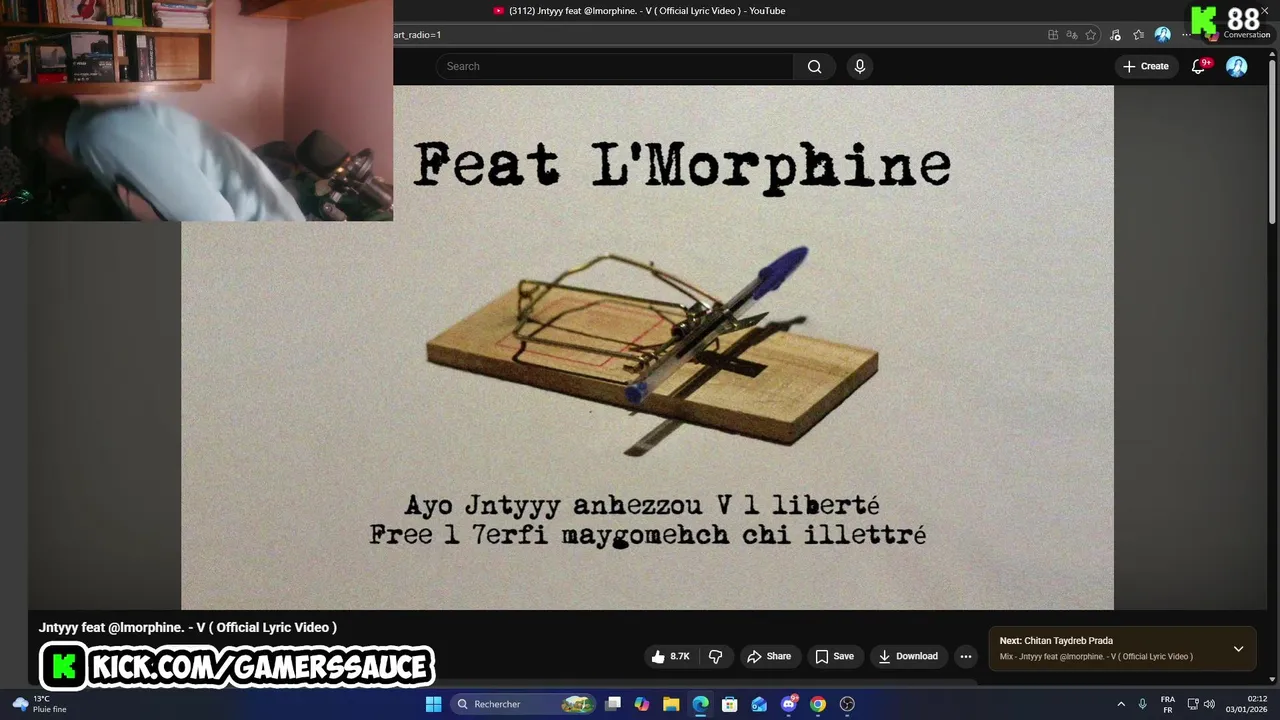1280x720 pixels.
Task: Open the browser profile avatar
Action: pyautogui.click(x=1162, y=35)
